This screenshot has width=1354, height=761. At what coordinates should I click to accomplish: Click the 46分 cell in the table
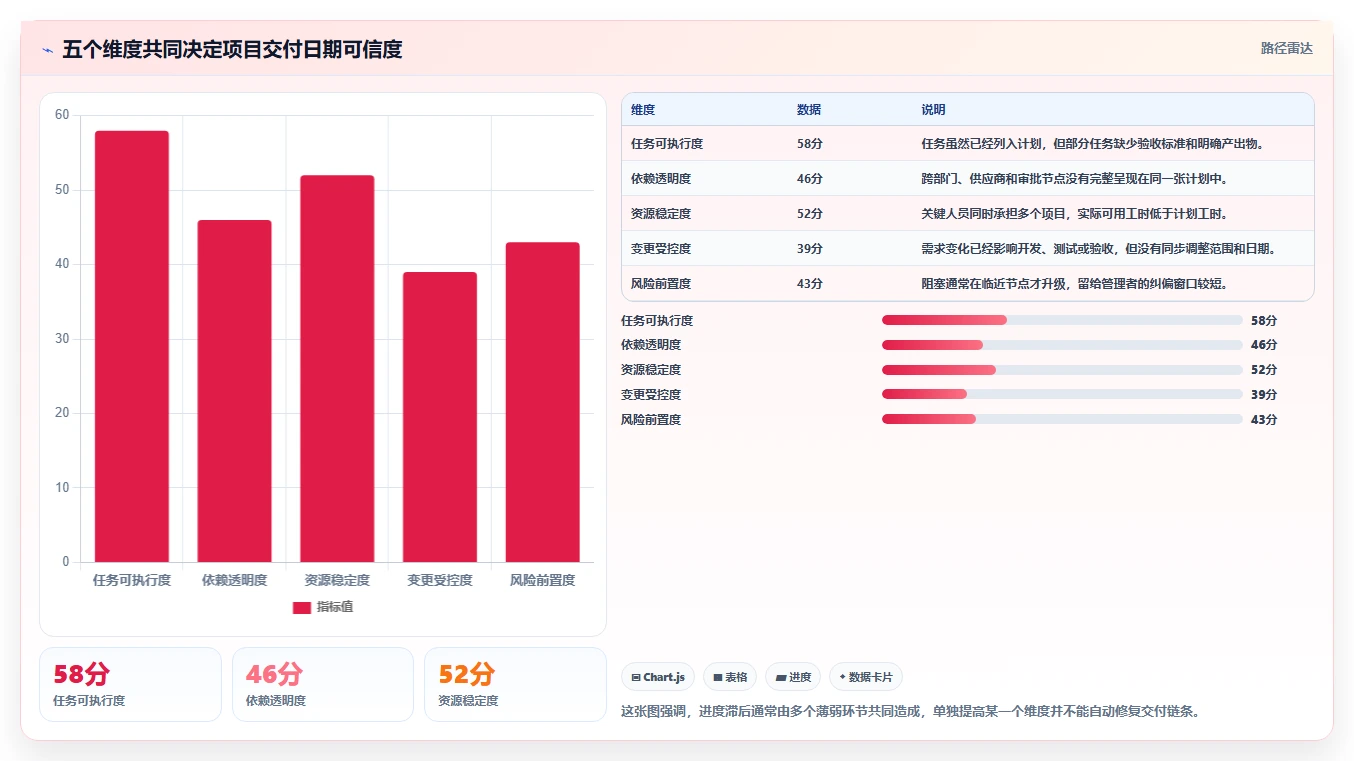click(810, 179)
